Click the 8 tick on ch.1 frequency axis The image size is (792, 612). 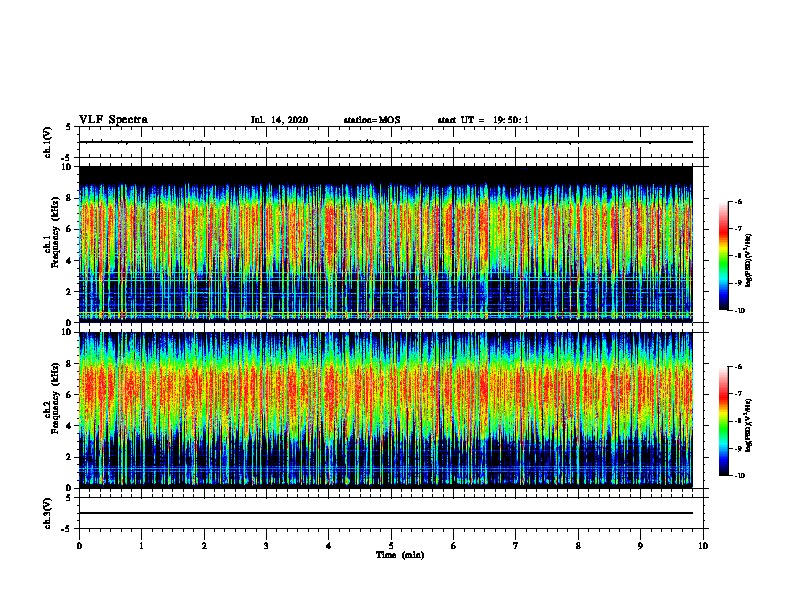[x=70, y=198]
